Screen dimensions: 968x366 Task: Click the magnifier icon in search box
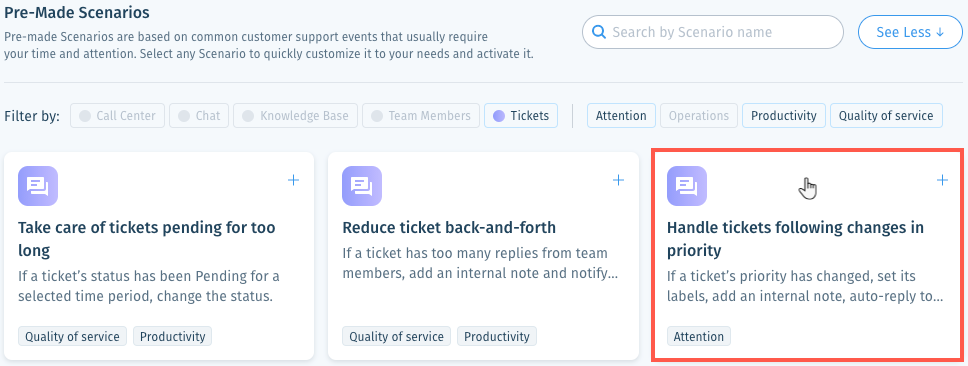pos(598,32)
